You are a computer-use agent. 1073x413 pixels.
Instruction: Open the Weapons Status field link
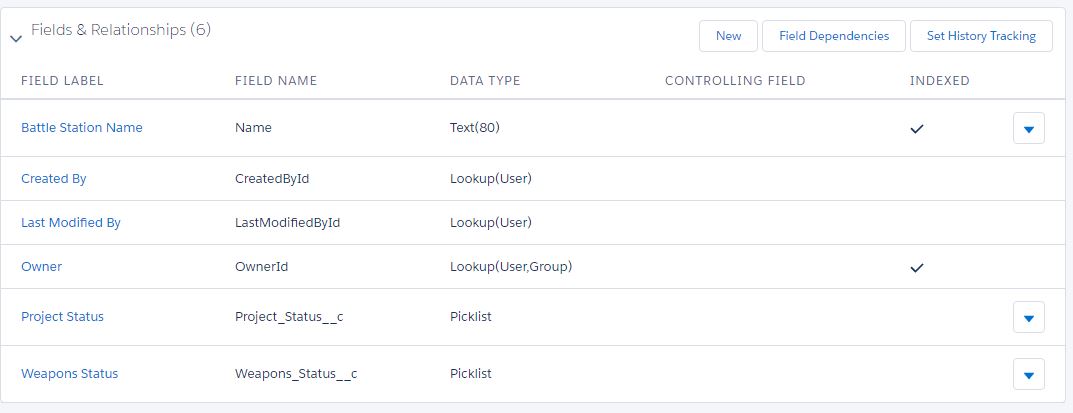69,374
